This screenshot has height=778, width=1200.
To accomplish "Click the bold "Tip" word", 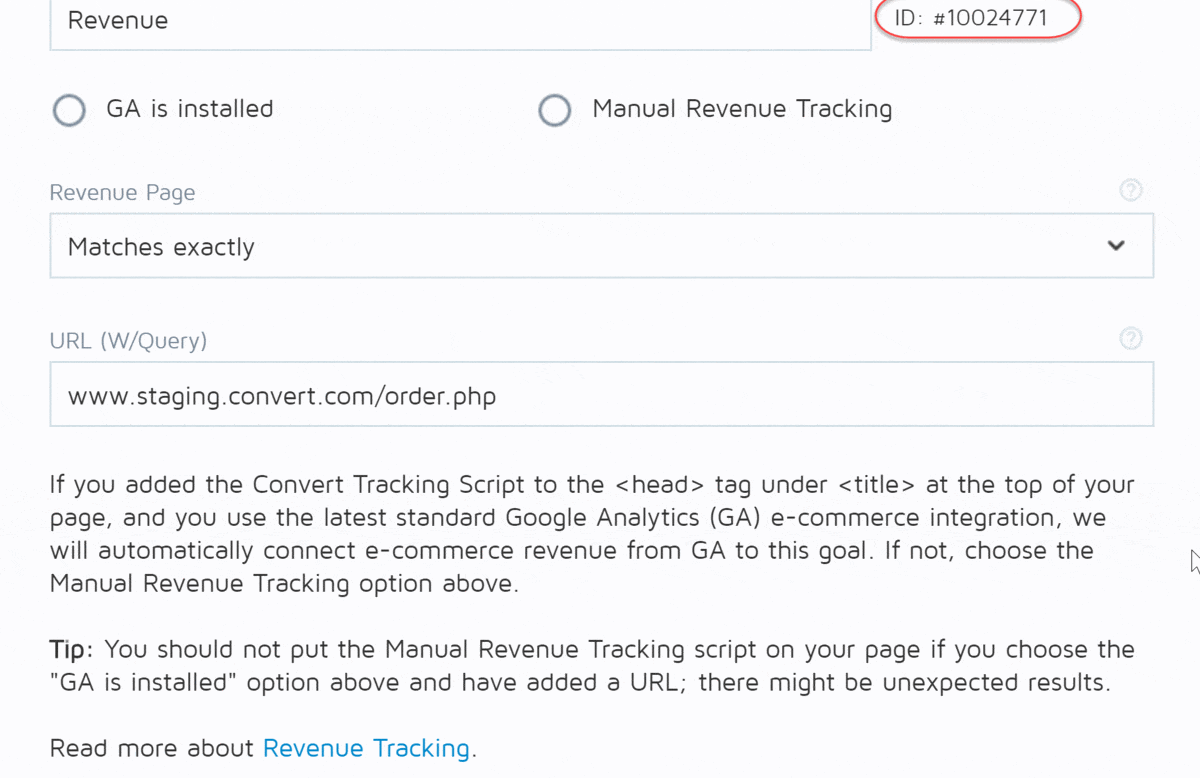I will (x=70, y=649).
